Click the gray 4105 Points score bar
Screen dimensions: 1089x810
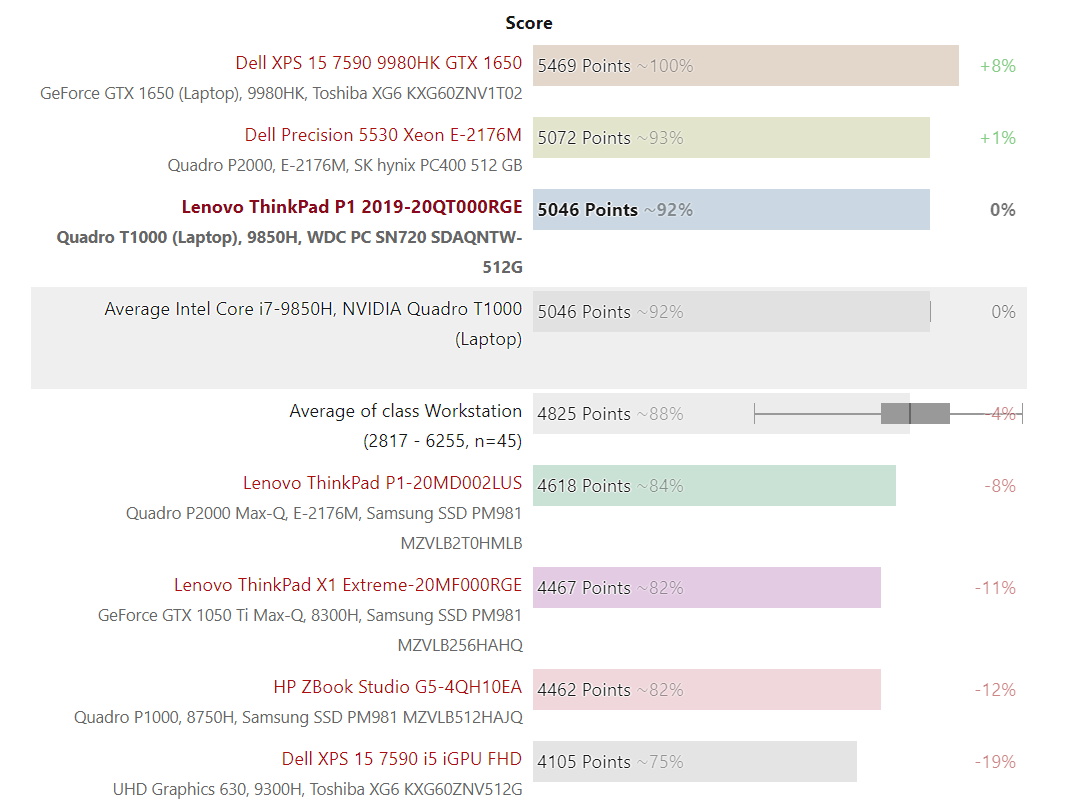click(695, 762)
